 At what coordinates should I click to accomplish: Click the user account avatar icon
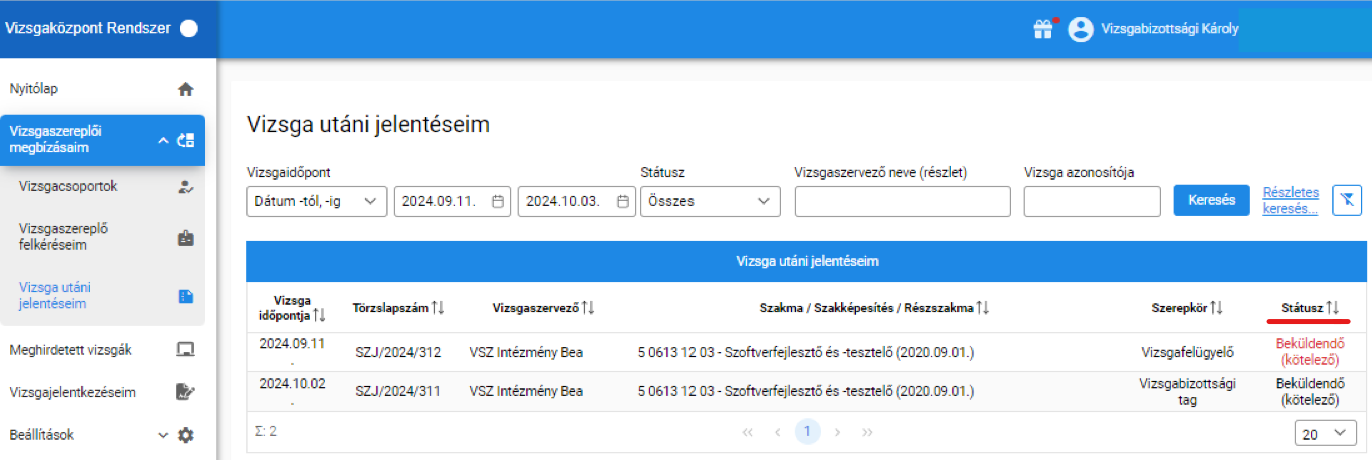pos(1080,29)
